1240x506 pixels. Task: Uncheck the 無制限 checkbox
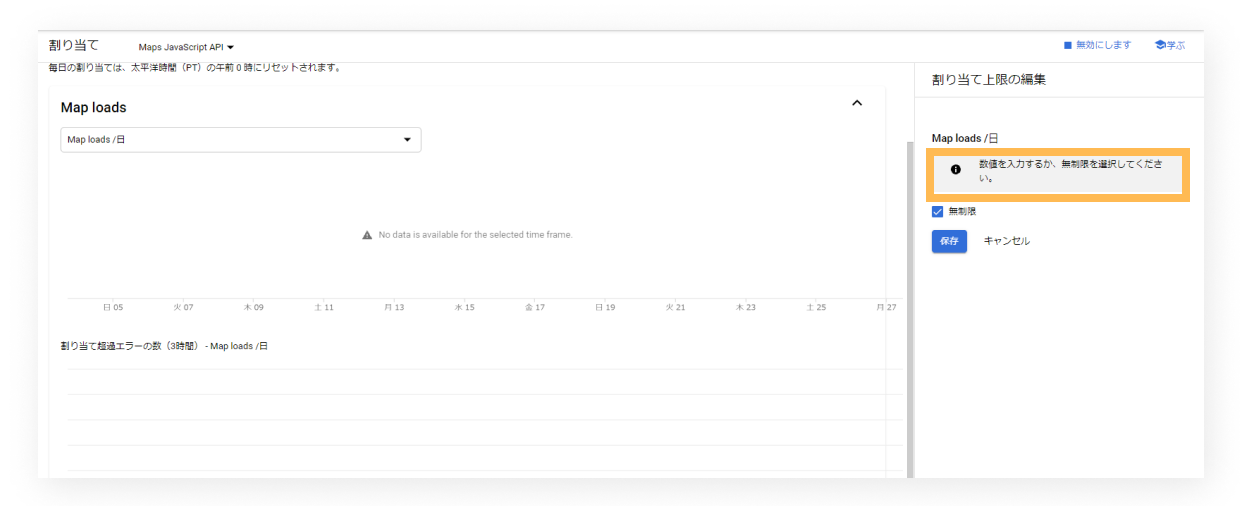point(938,212)
